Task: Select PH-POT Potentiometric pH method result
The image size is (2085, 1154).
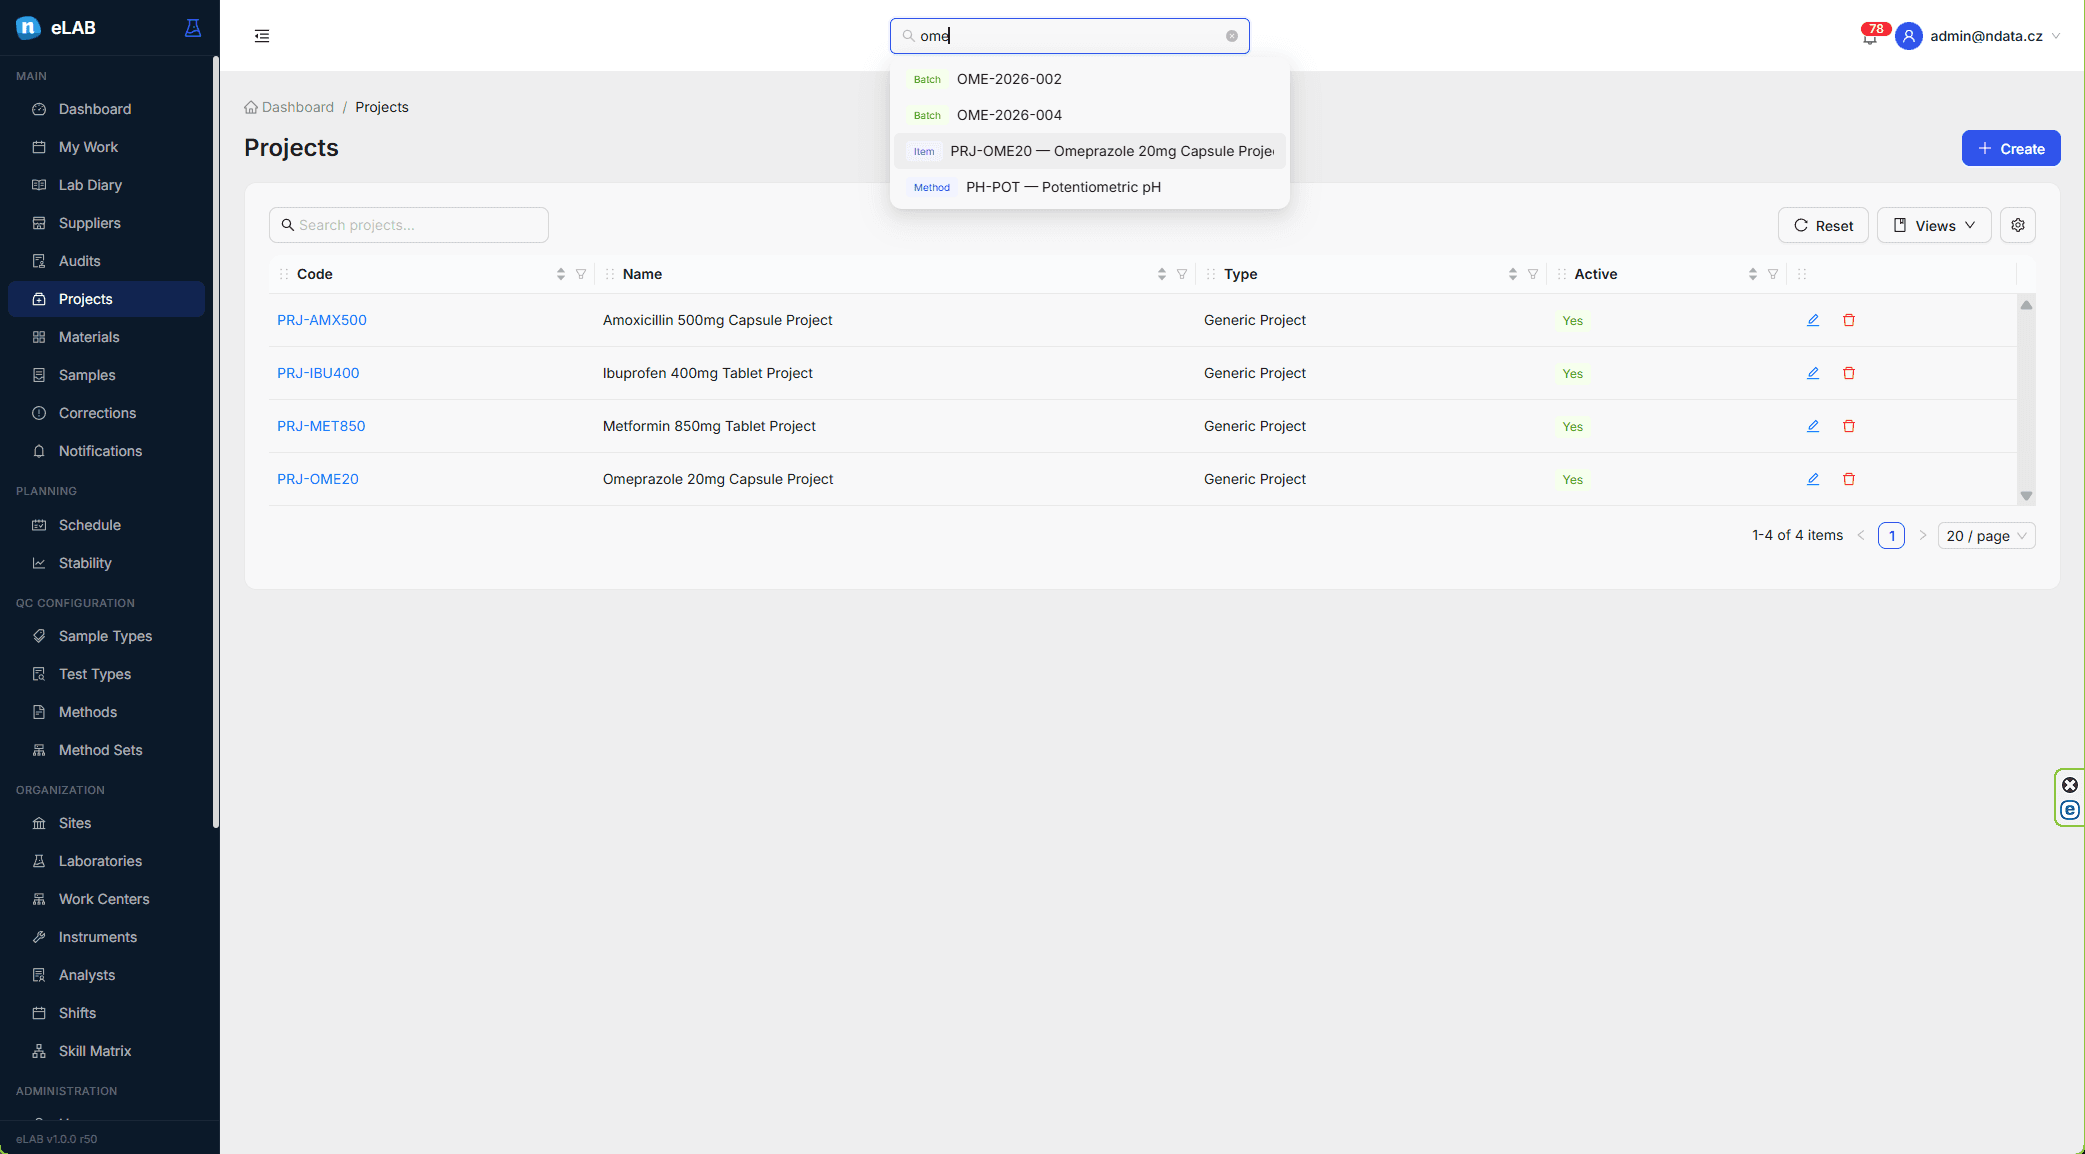Action: [x=1089, y=187]
